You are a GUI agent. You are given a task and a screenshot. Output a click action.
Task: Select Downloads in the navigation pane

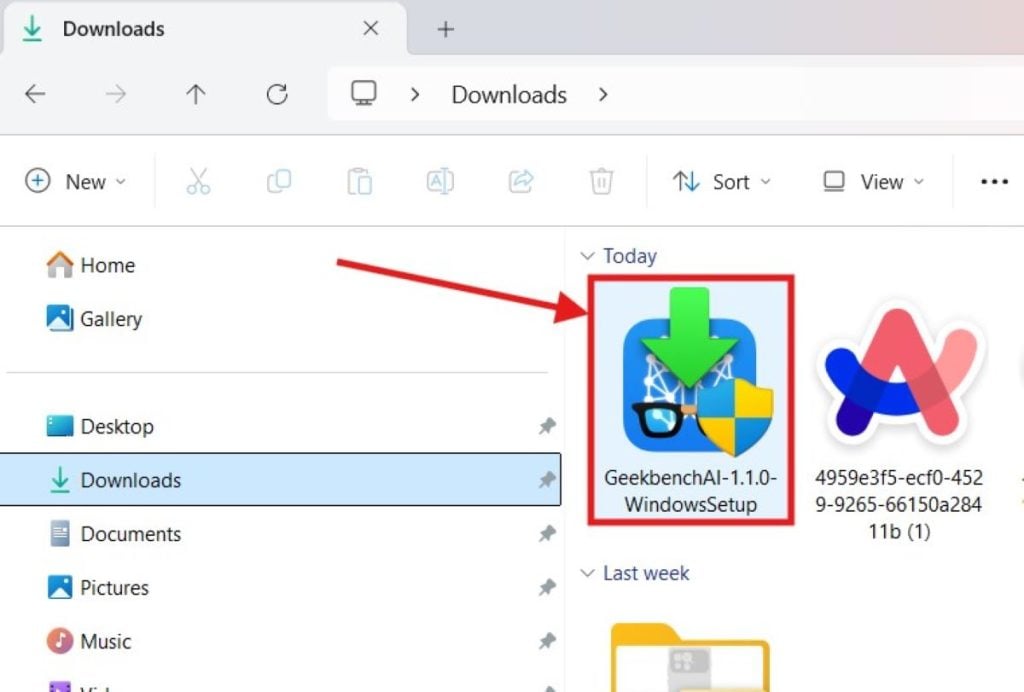pos(280,480)
